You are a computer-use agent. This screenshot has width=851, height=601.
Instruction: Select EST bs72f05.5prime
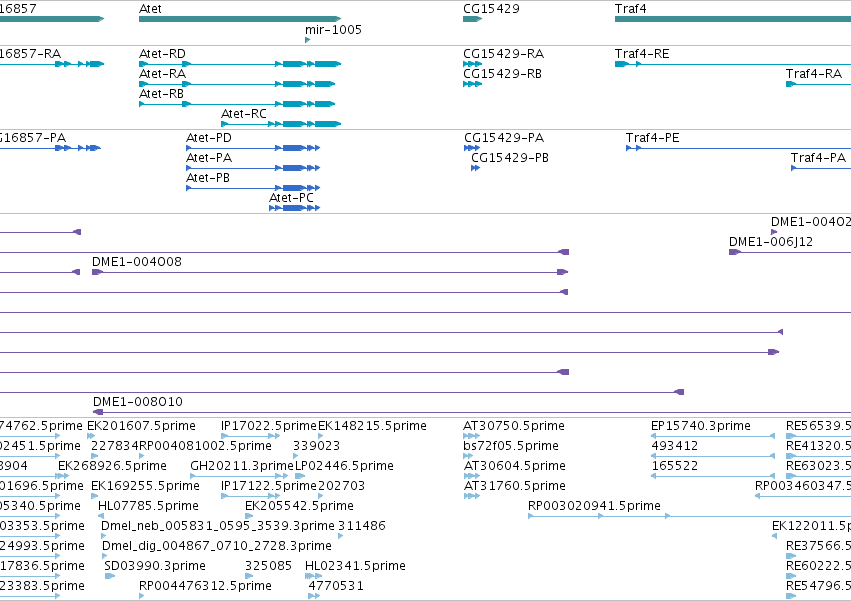pos(468,456)
